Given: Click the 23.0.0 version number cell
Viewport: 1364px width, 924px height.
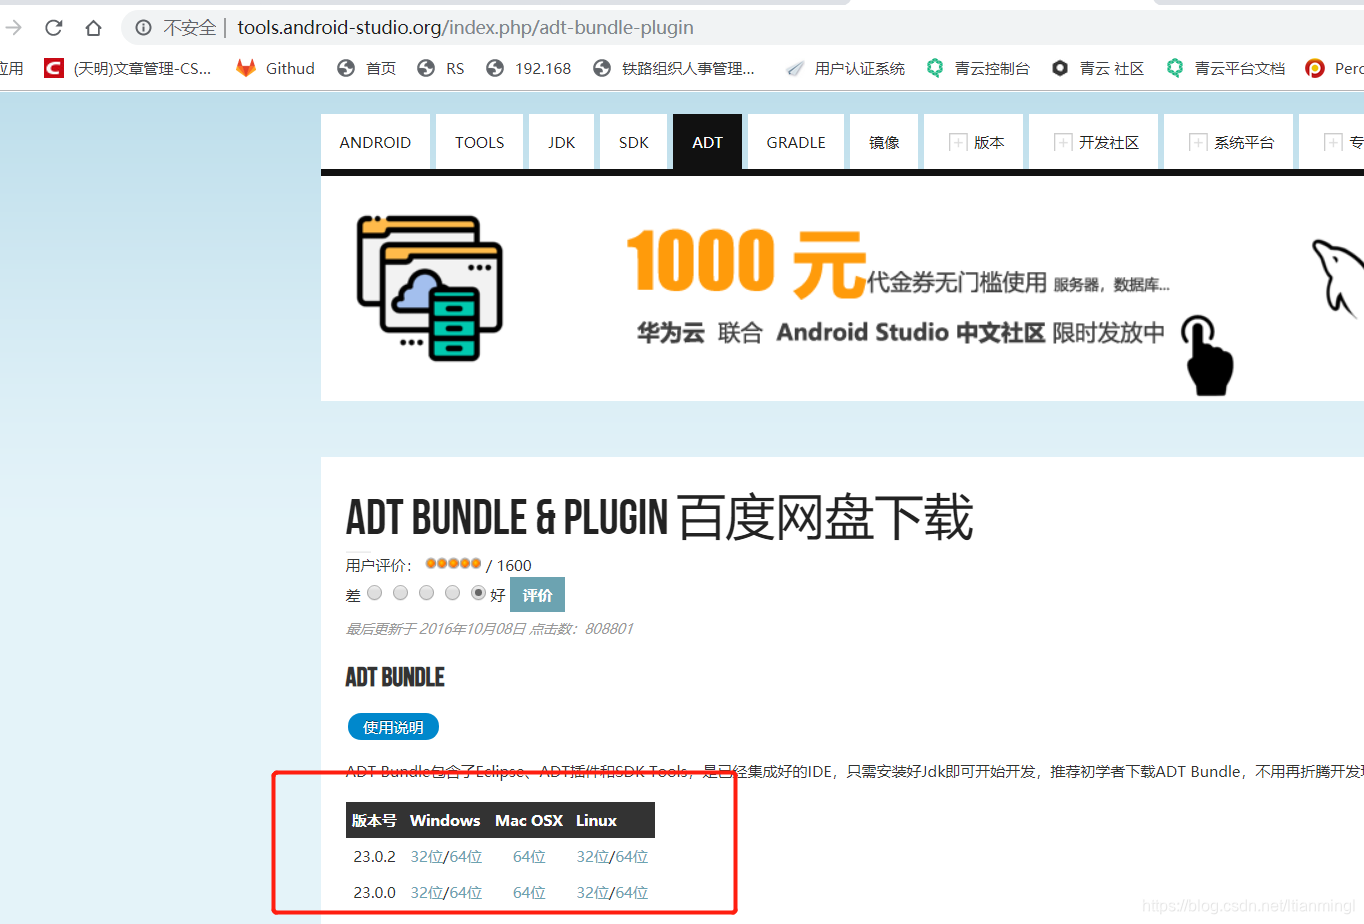Looking at the screenshot, I should (x=375, y=893).
